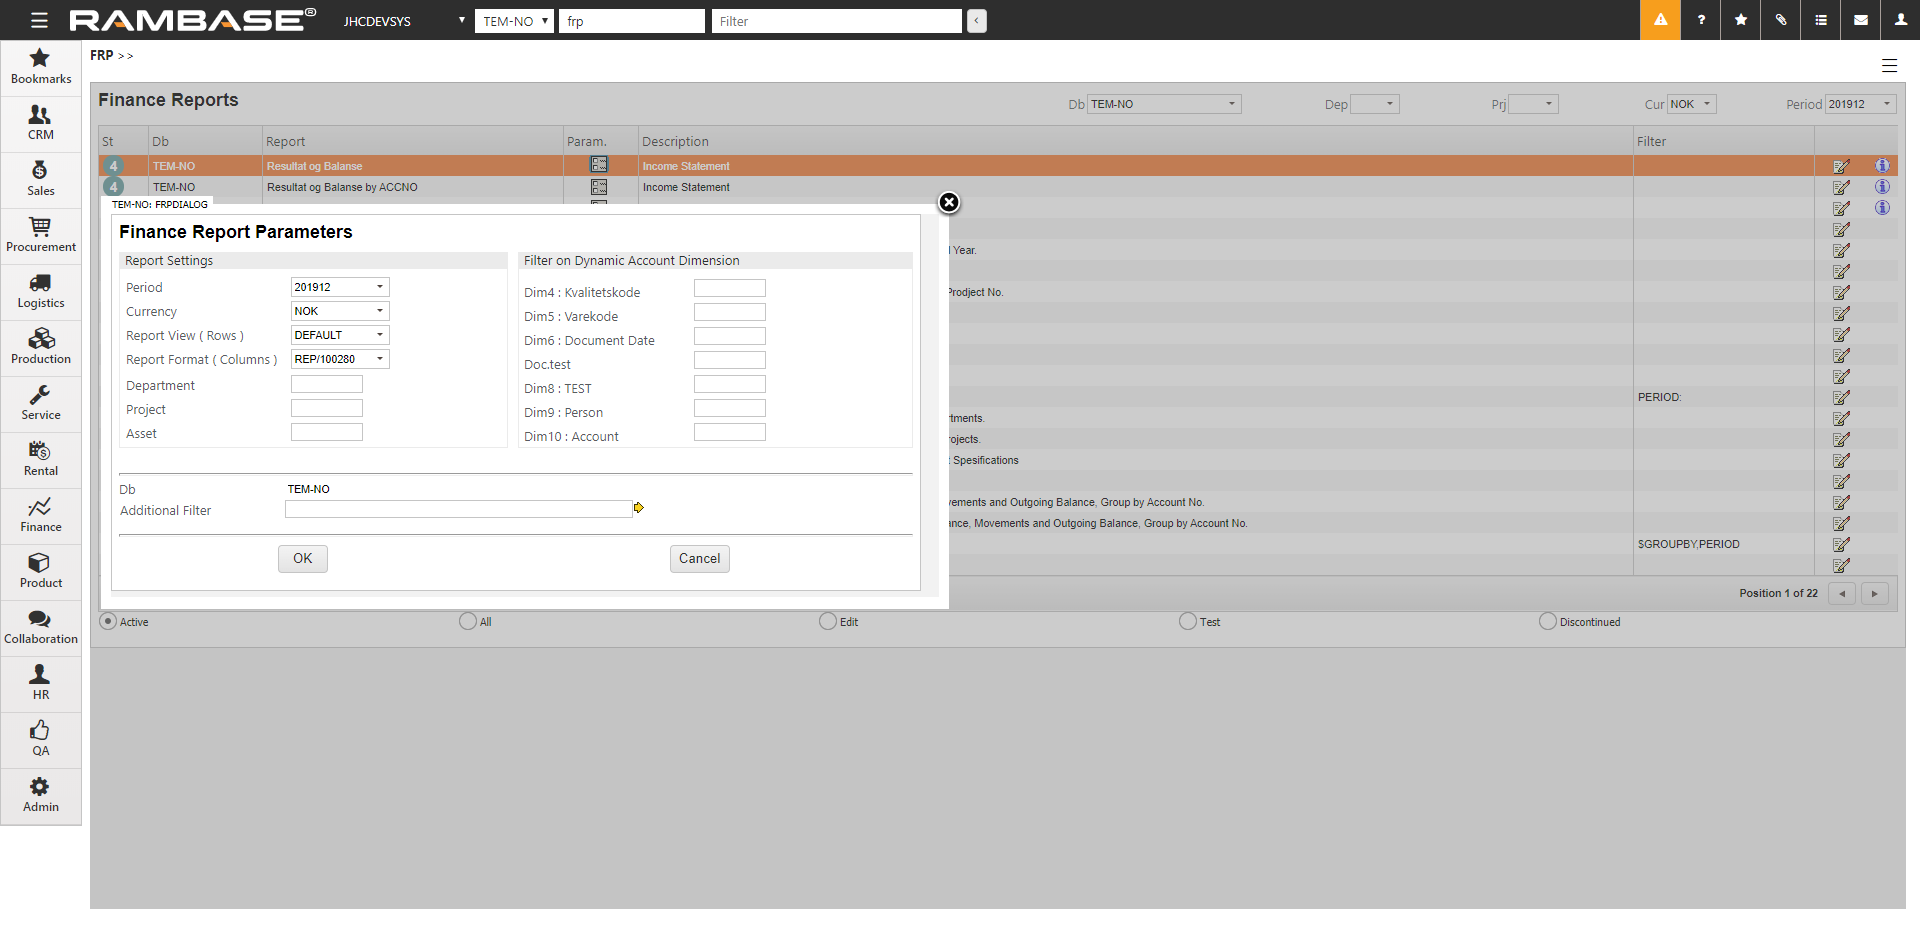Select the All radio button
Image resolution: width=1920 pixels, height=937 pixels.
468,621
